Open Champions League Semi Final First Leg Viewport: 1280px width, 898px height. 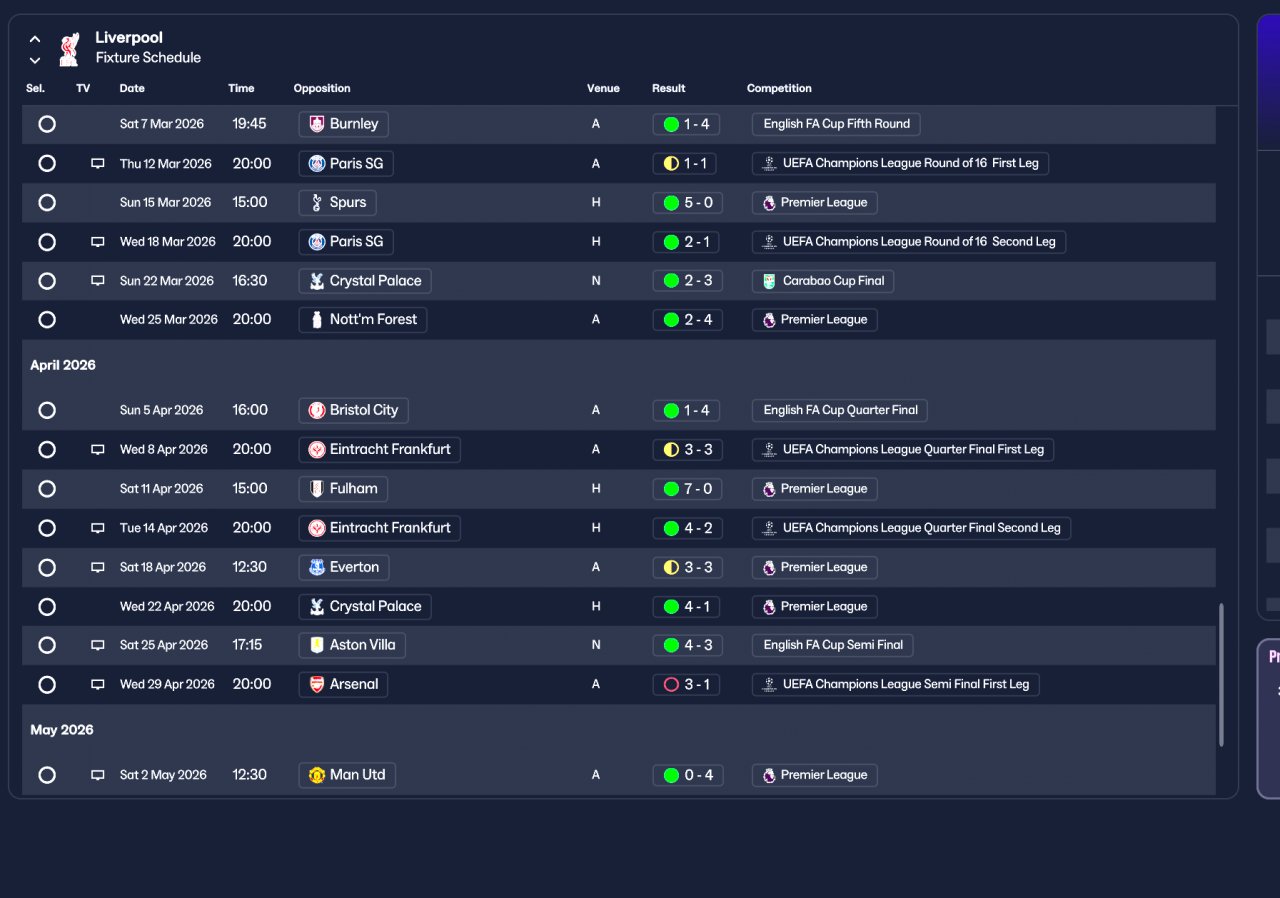[x=896, y=685]
